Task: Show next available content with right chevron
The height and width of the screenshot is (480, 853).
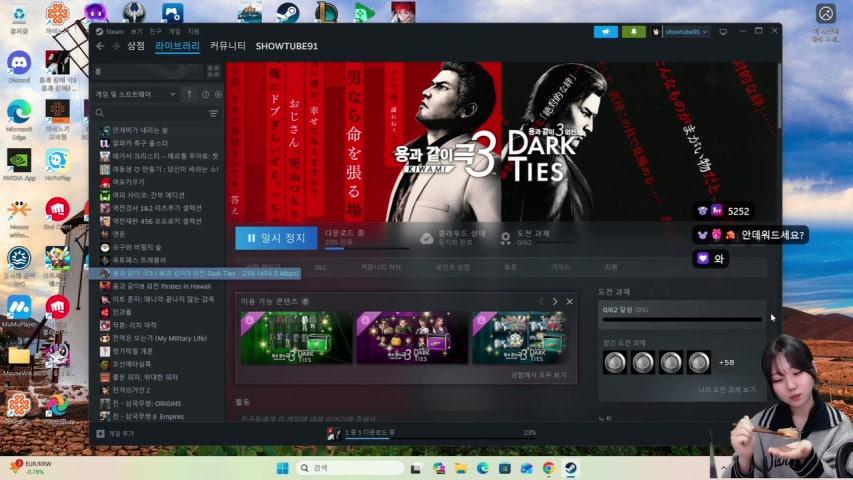Action: 556,301
